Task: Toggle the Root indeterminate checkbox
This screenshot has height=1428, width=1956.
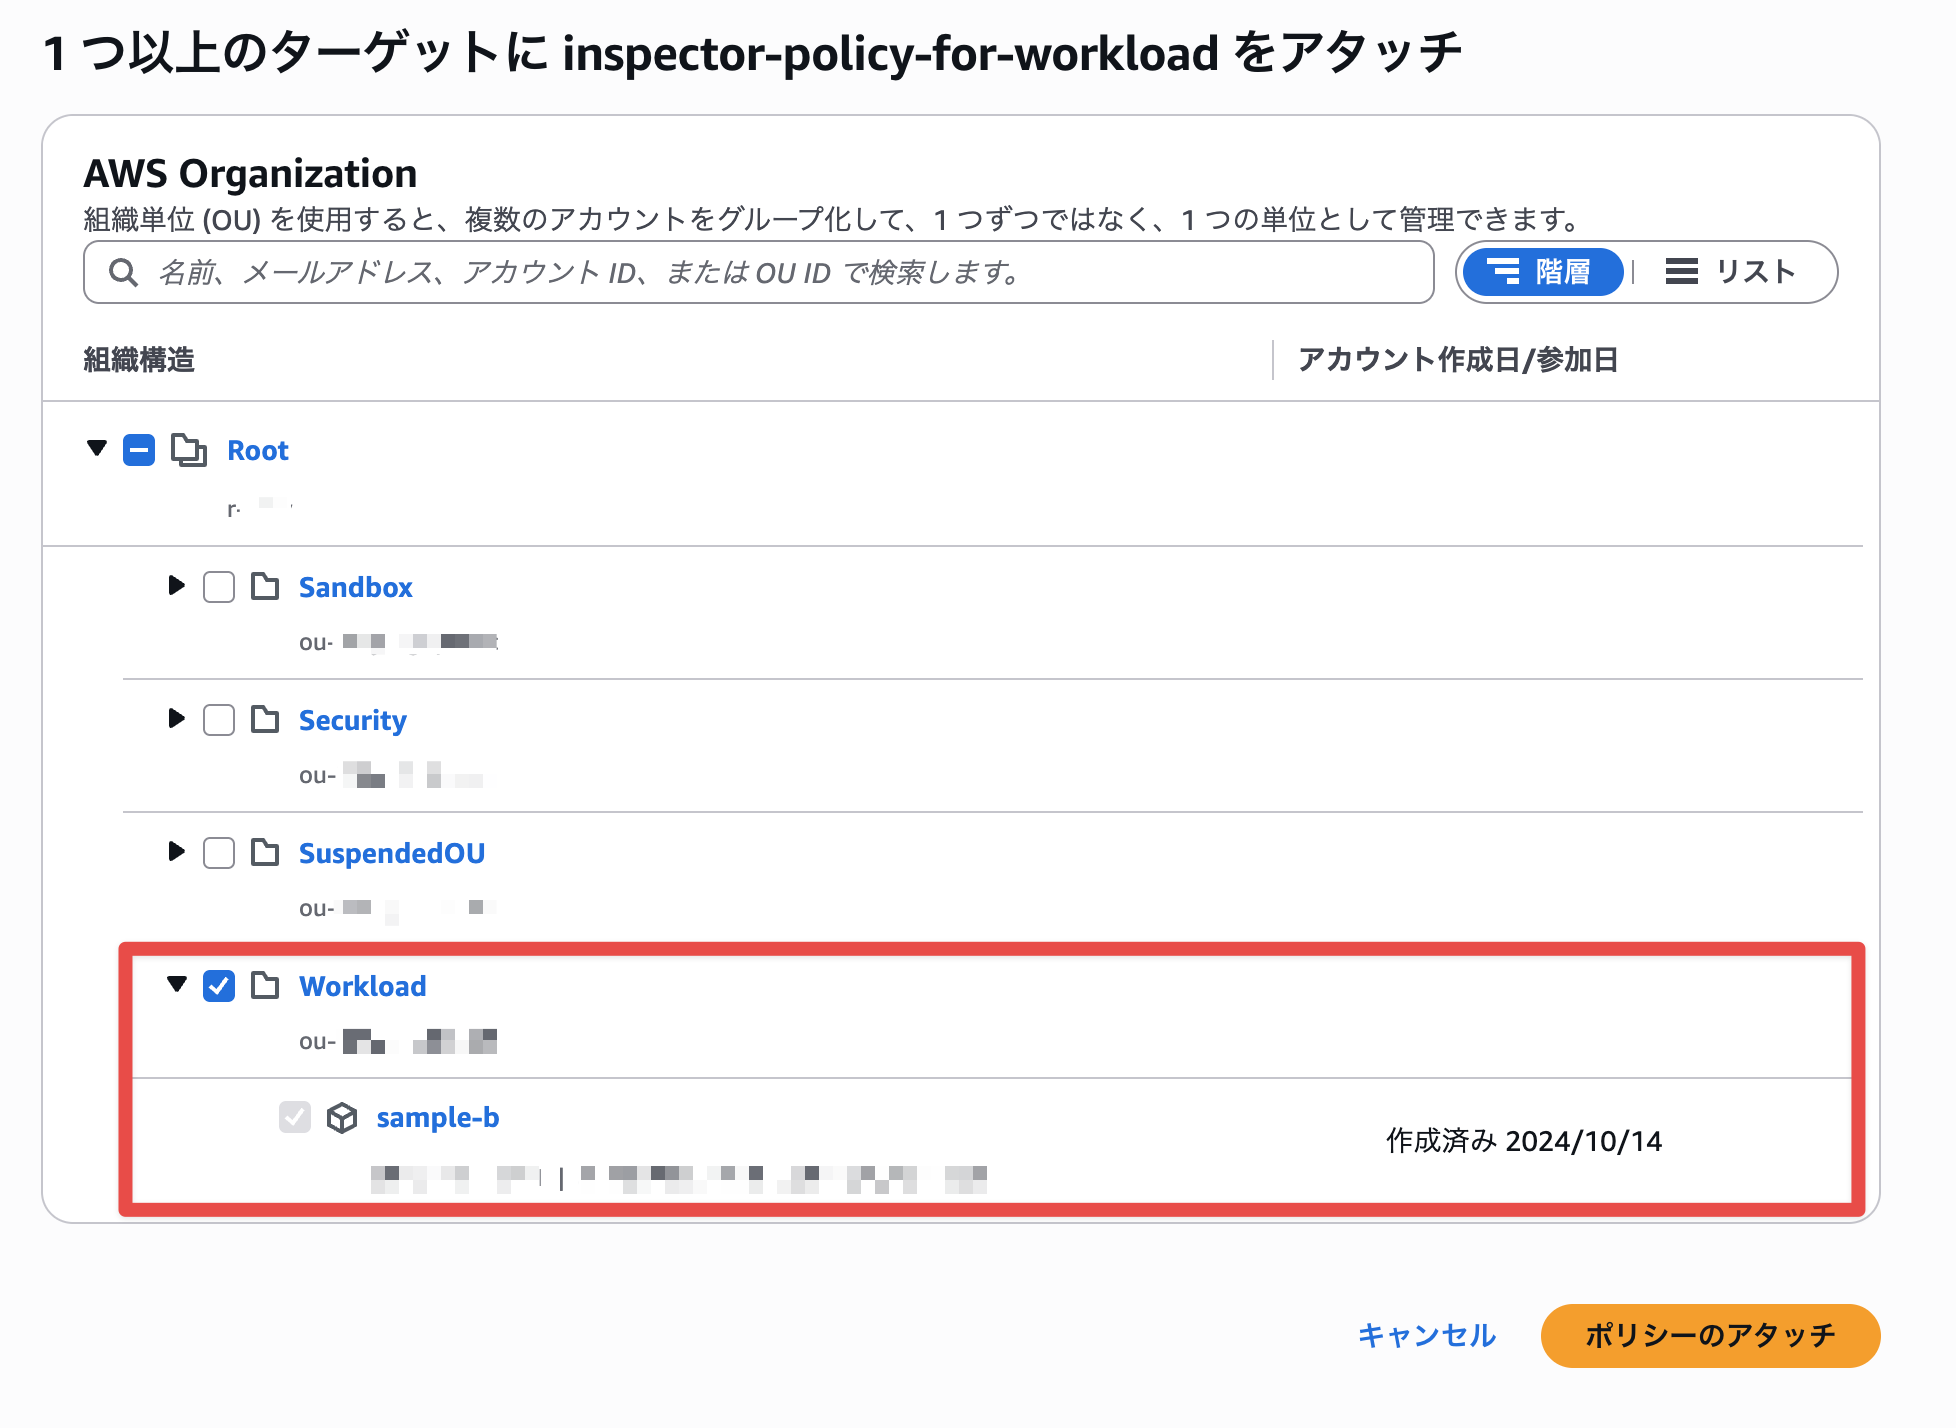Action: (x=139, y=451)
